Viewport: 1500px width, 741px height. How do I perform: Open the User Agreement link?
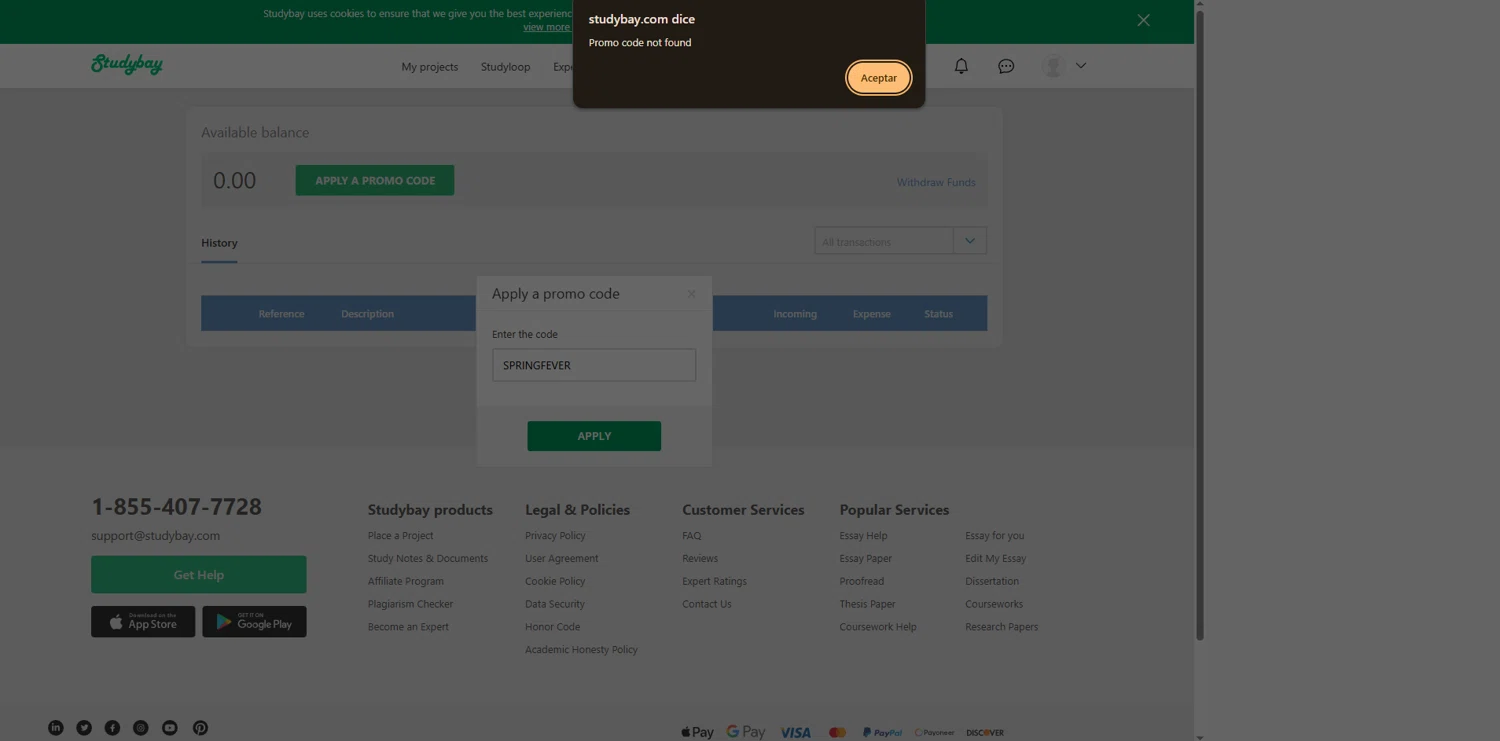click(x=561, y=559)
